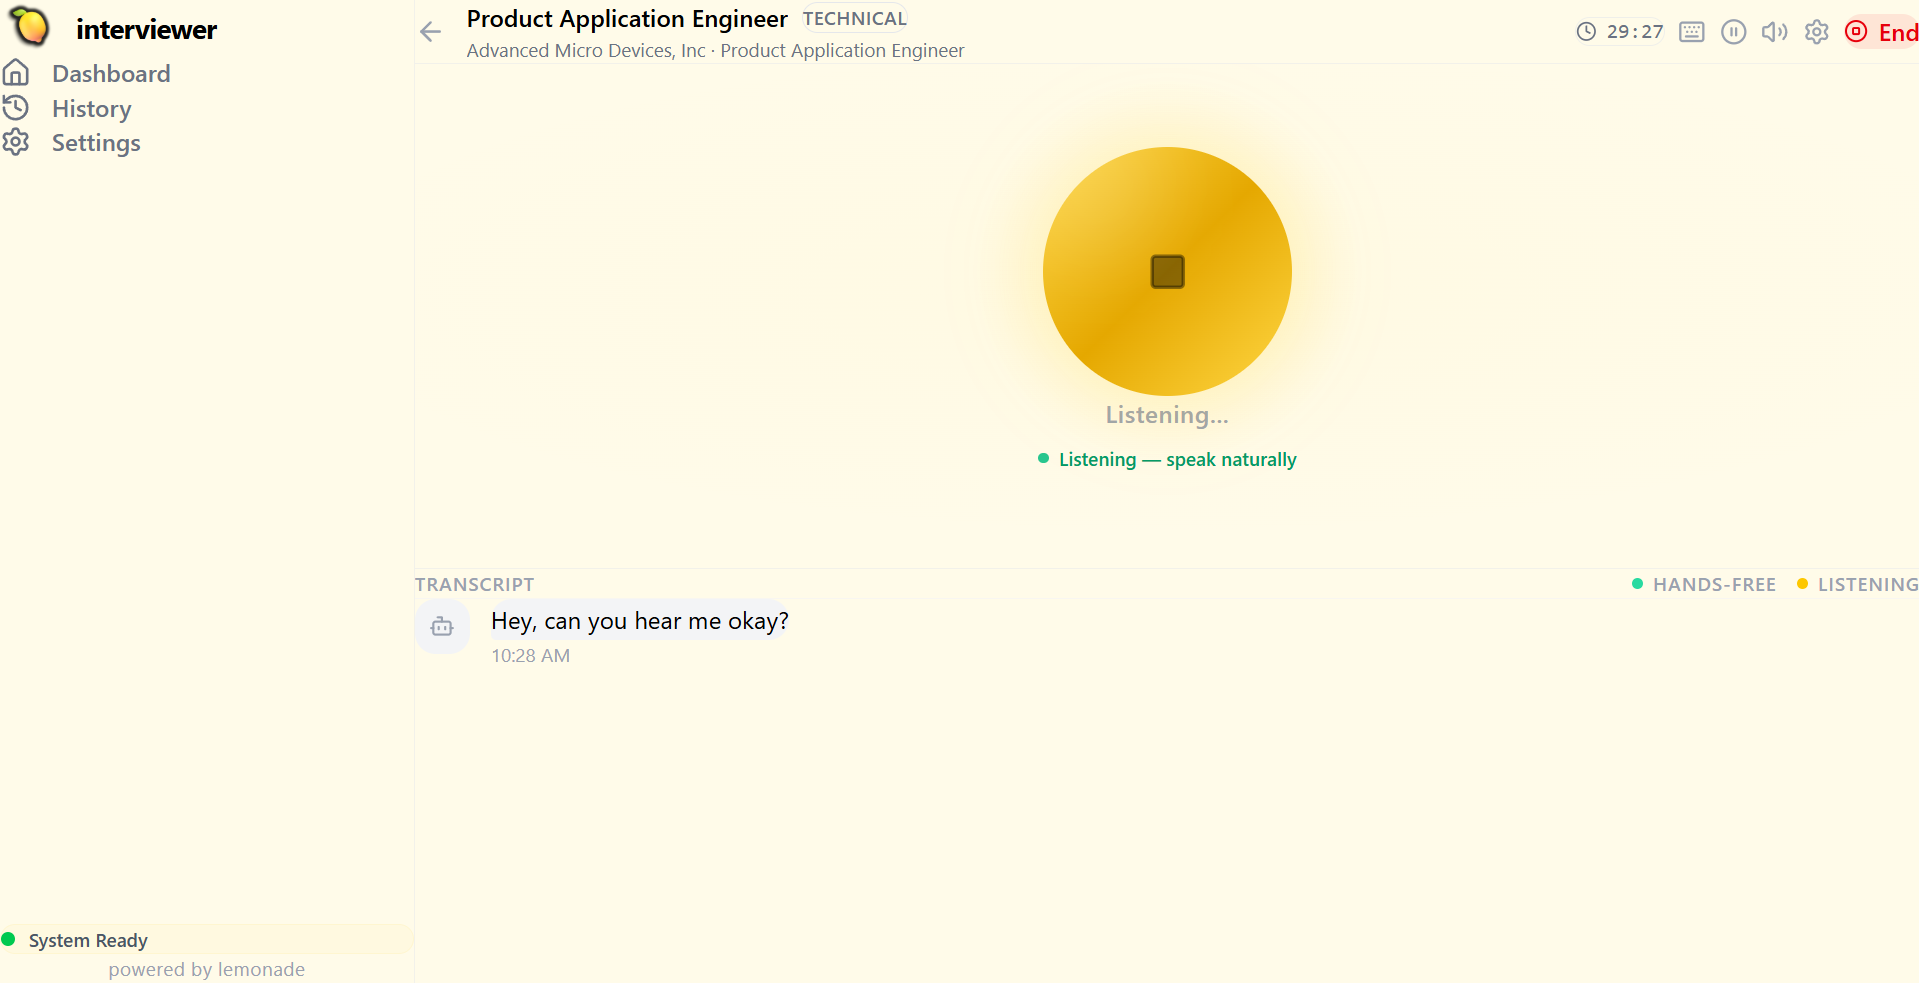End the interview session
1919x983 pixels.
(1882, 32)
